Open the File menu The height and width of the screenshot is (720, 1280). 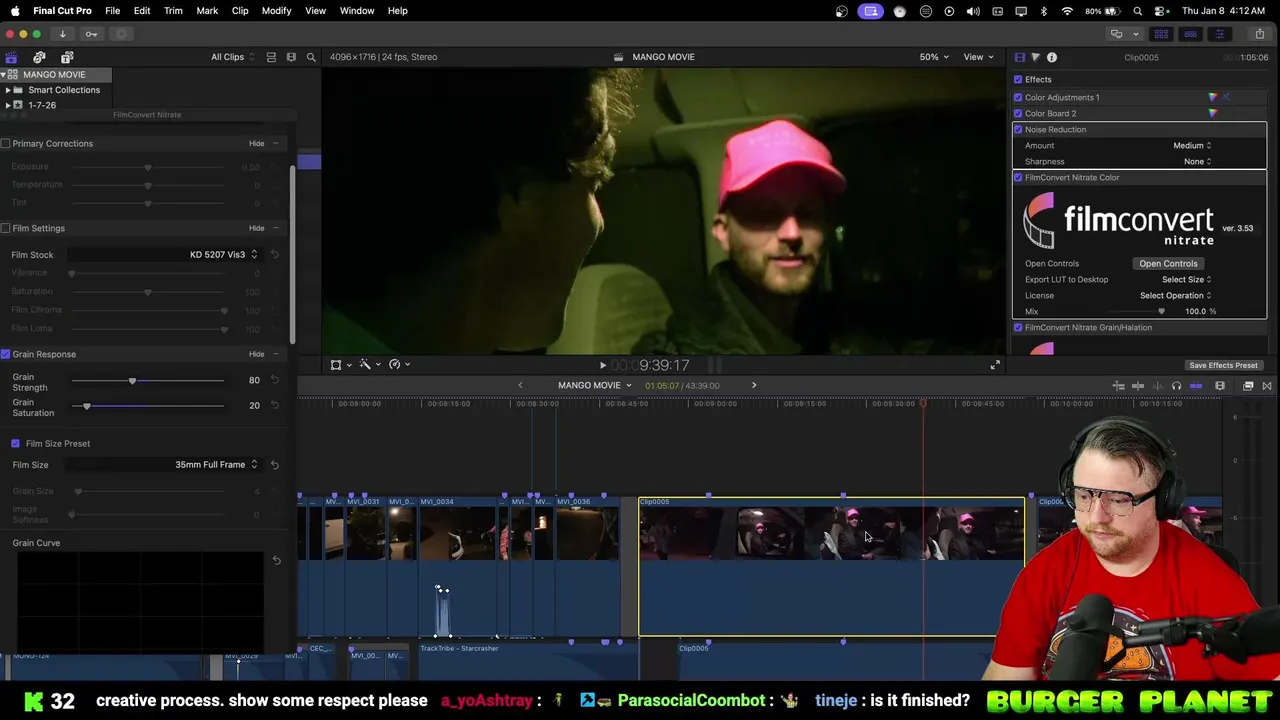(112, 11)
